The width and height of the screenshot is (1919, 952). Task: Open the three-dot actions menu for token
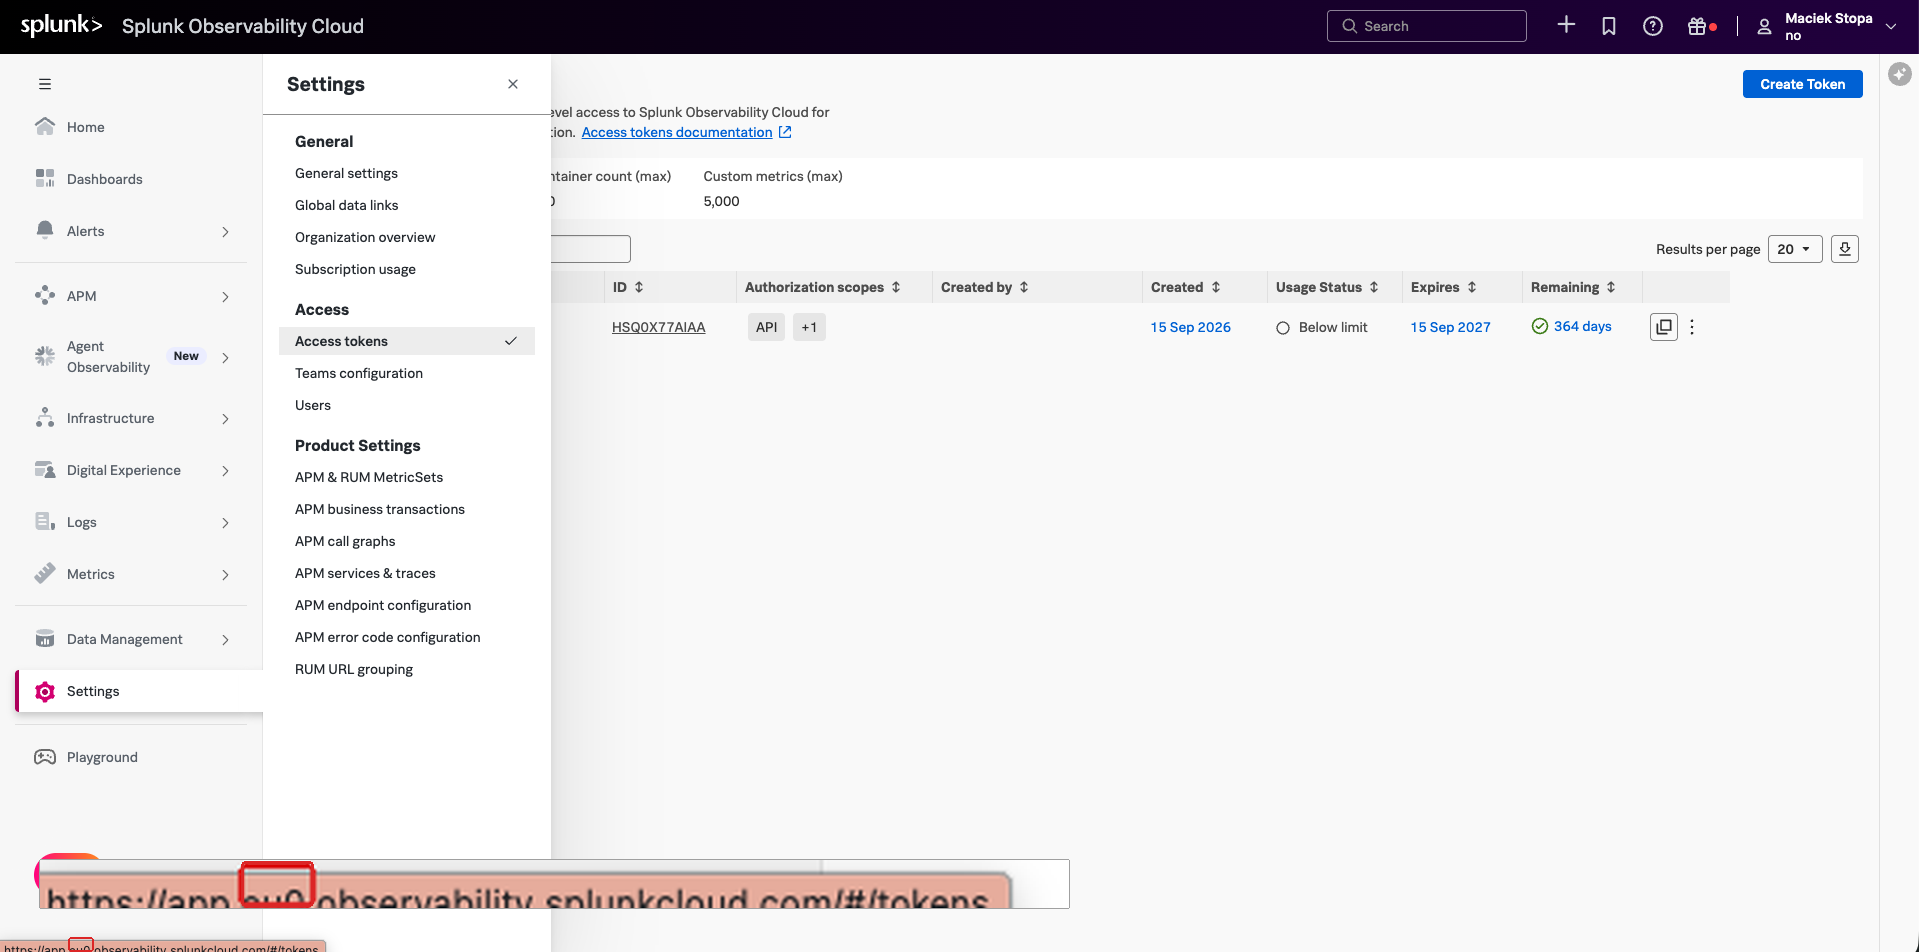[x=1692, y=327]
